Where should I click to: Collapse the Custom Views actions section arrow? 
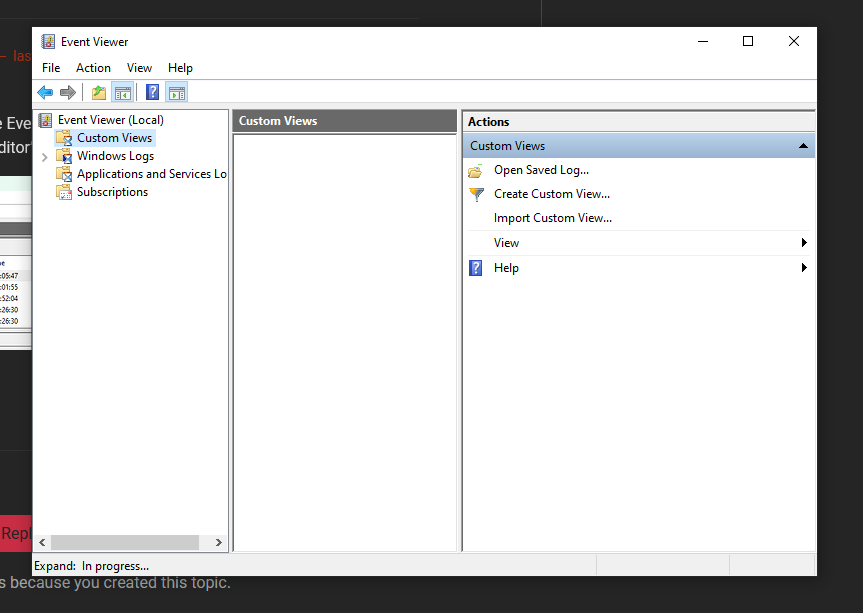[803, 146]
